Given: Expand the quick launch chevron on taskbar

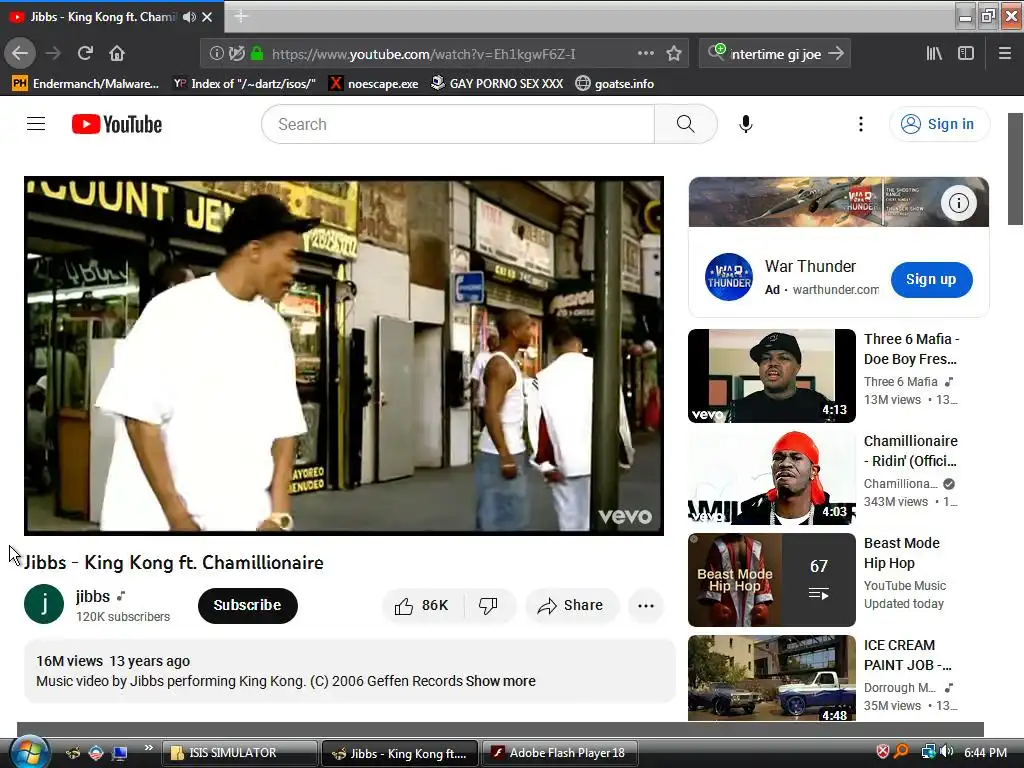Looking at the screenshot, I should 148,748.
